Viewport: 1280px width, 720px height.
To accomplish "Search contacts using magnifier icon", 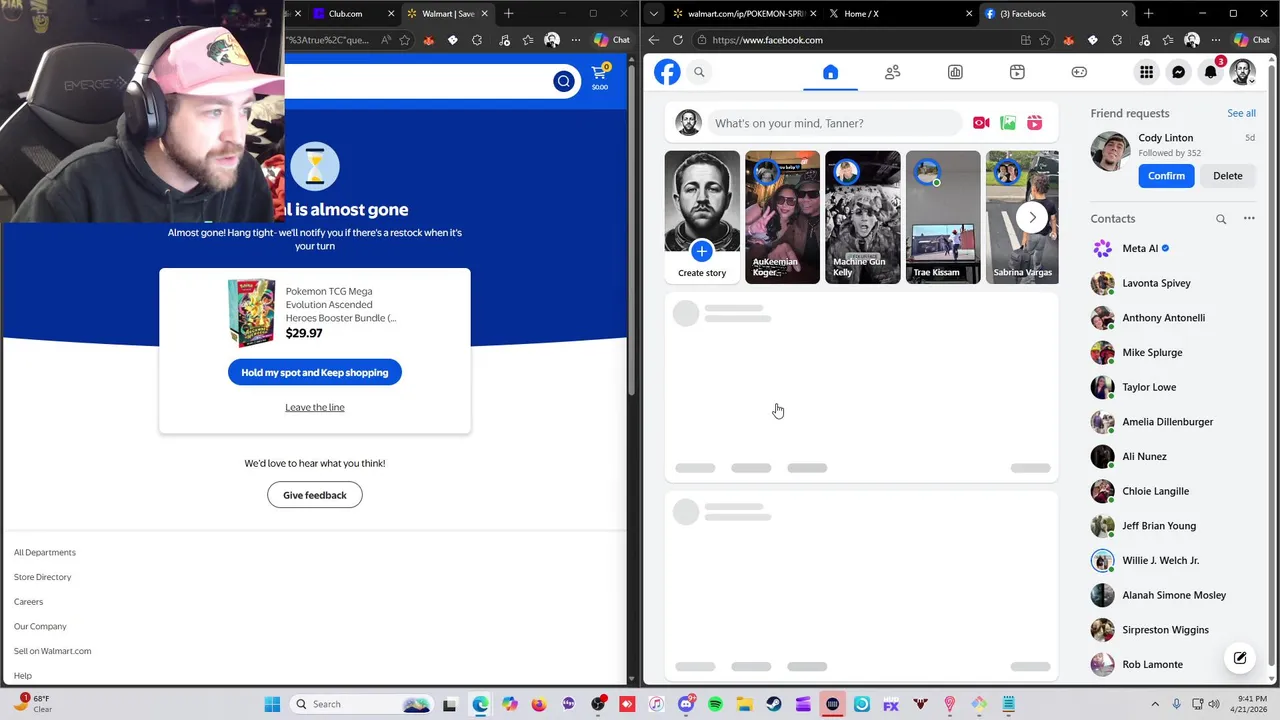I will [1221, 219].
